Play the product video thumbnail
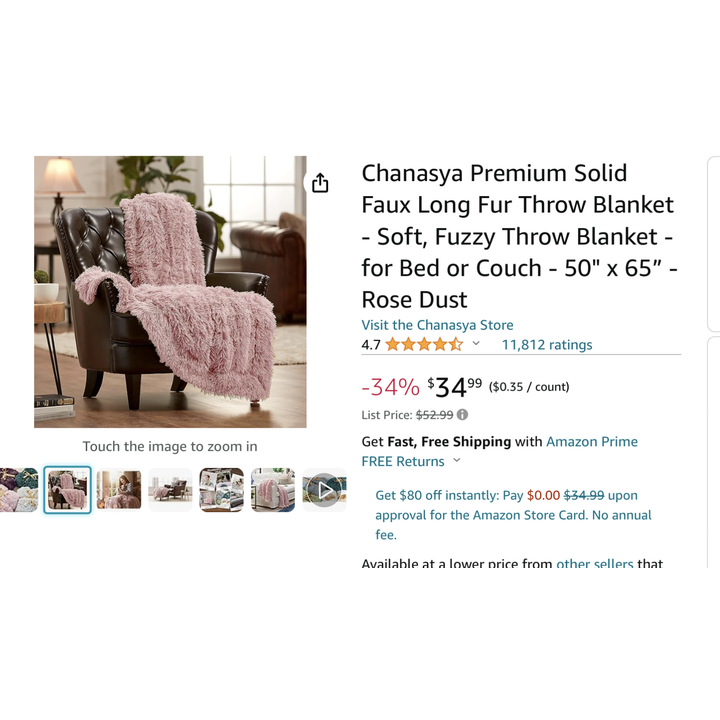This screenshot has height=720, width=720. point(324,489)
